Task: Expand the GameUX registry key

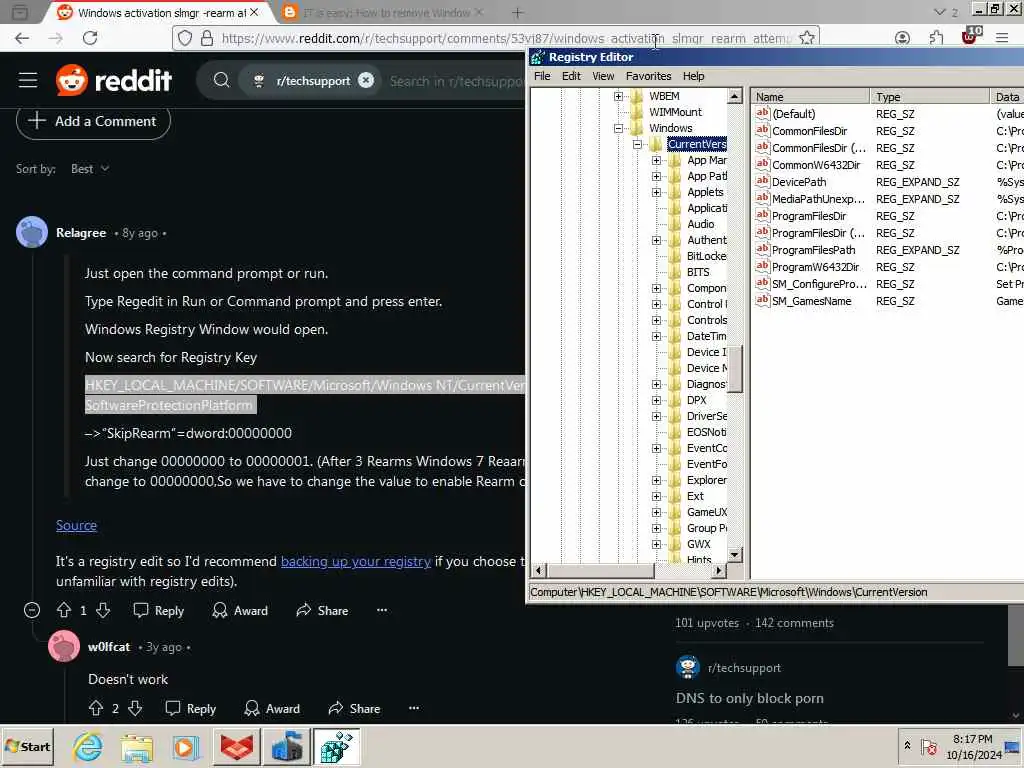Action: click(x=656, y=513)
